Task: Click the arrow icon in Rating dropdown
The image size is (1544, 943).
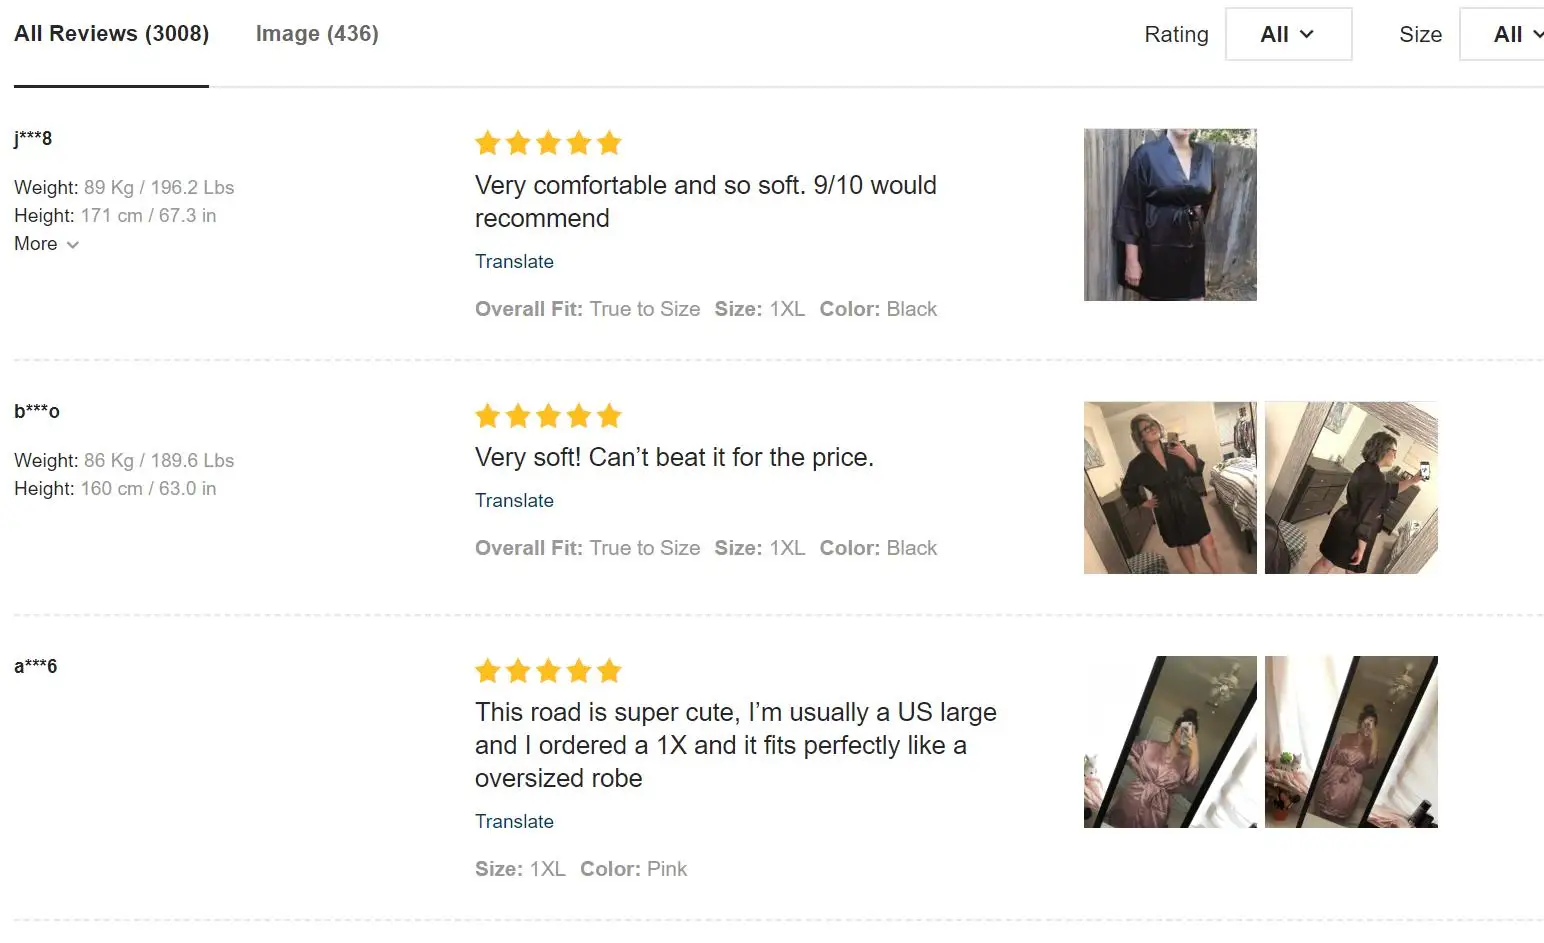Action: click(1306, 35)
